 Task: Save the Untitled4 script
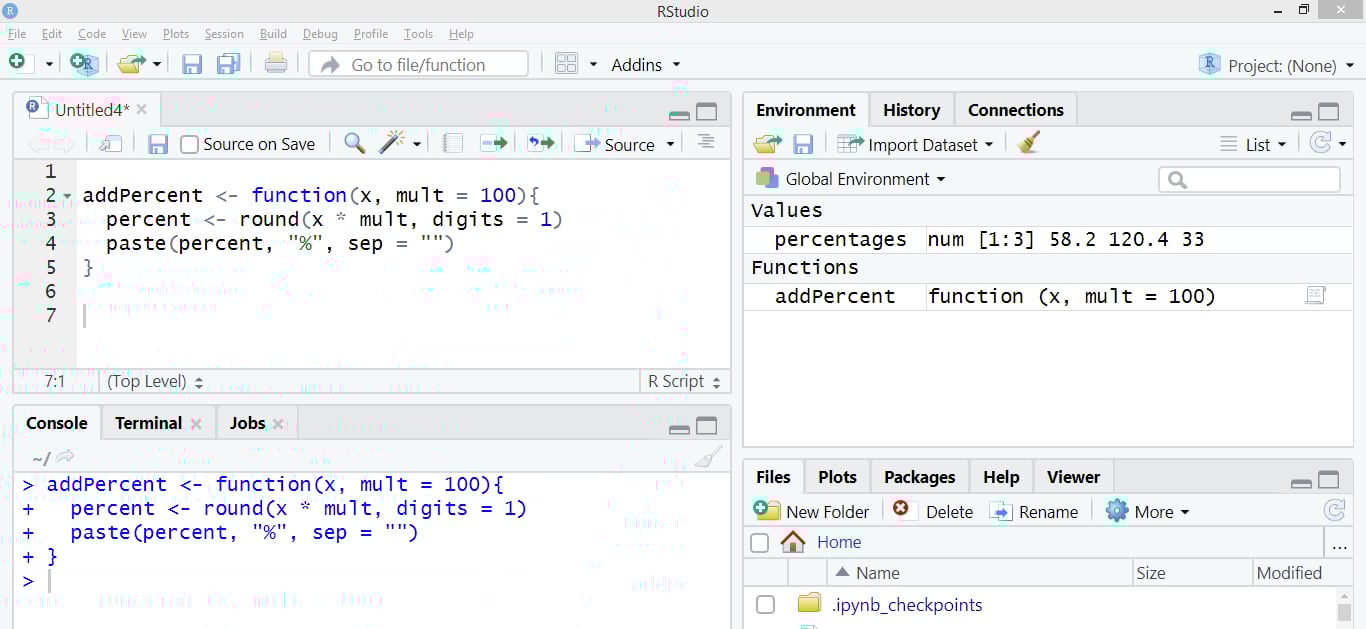coord(159,143)
